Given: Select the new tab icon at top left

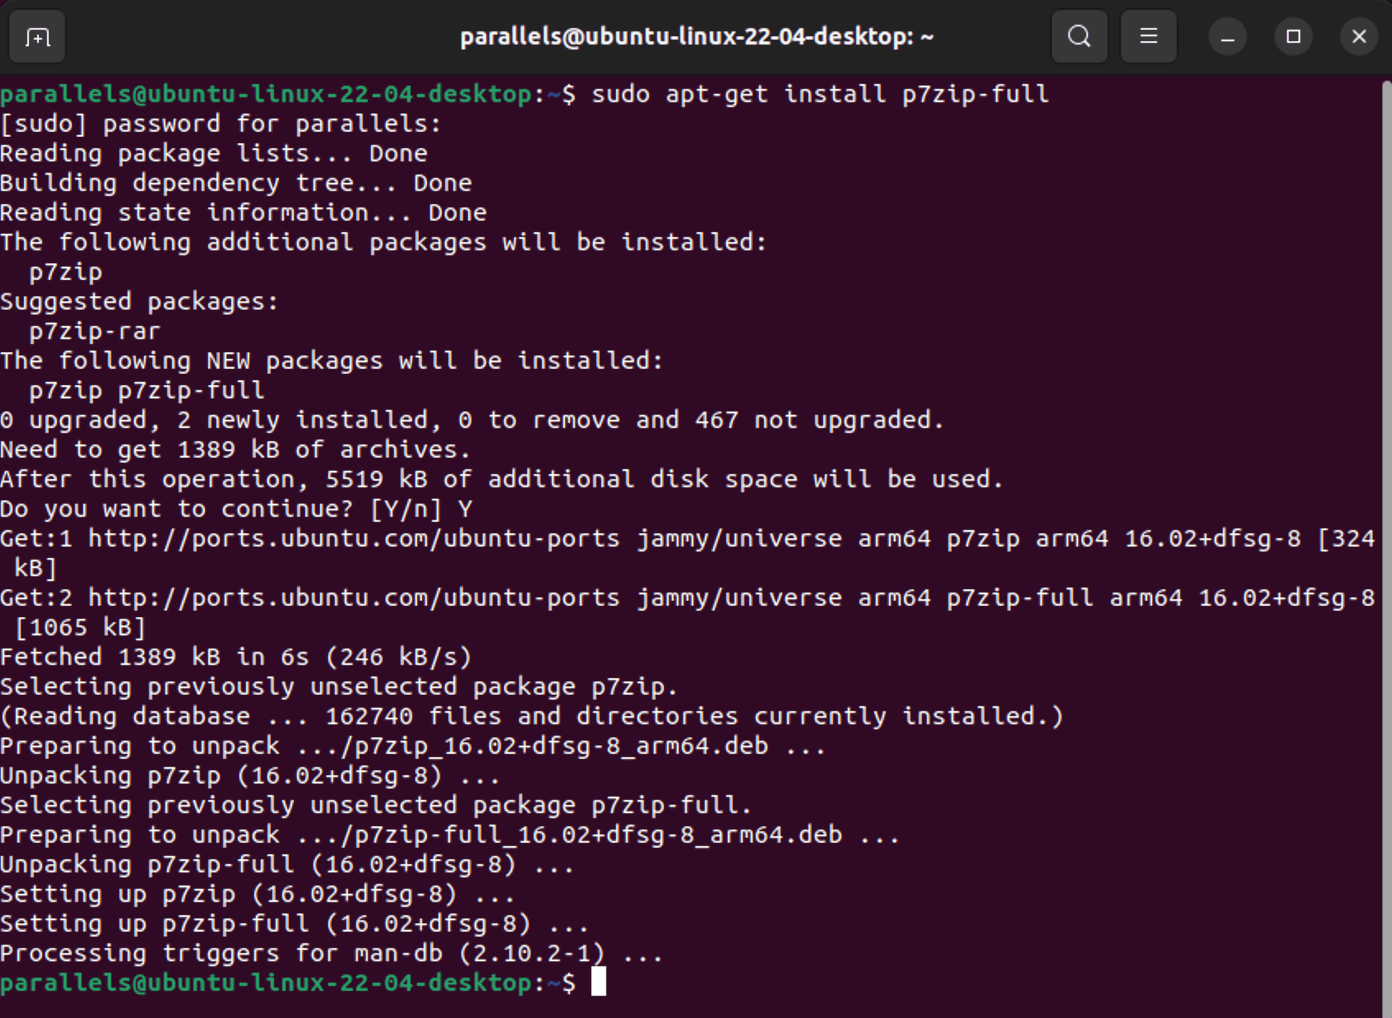Looking at the screenshot, I should pos(36,36).
